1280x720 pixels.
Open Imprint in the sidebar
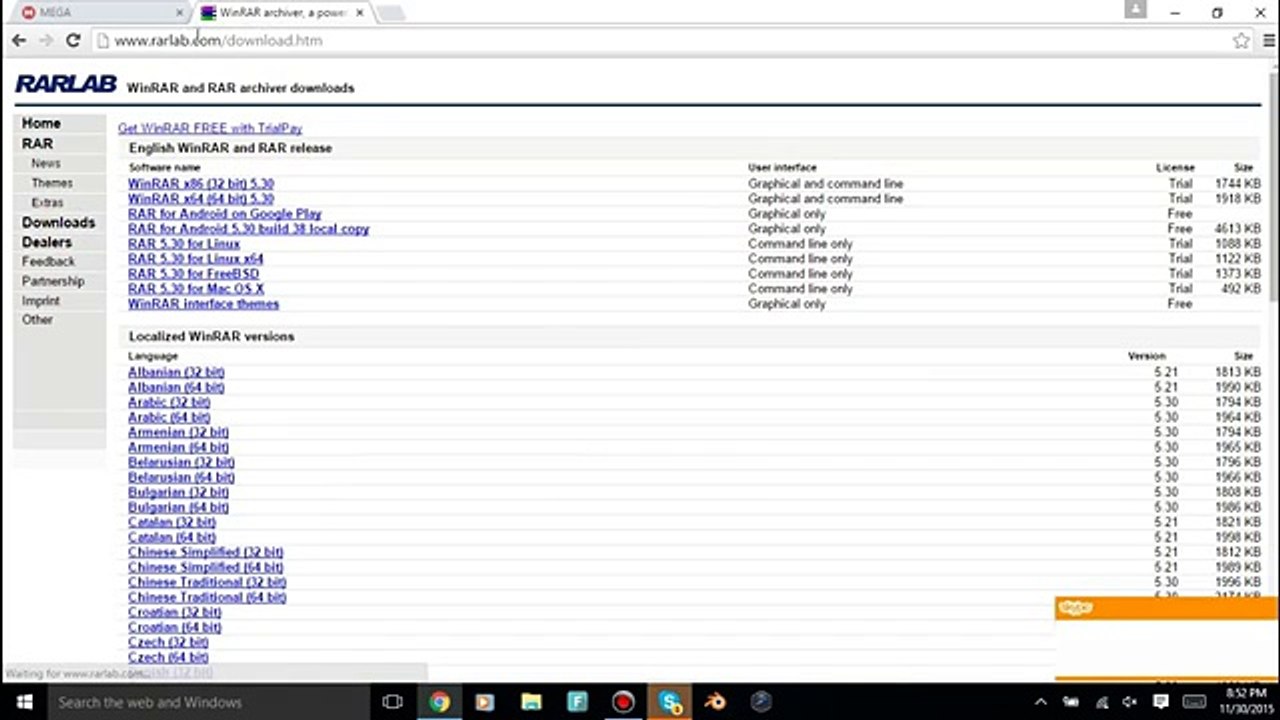[x=41, y=300]
